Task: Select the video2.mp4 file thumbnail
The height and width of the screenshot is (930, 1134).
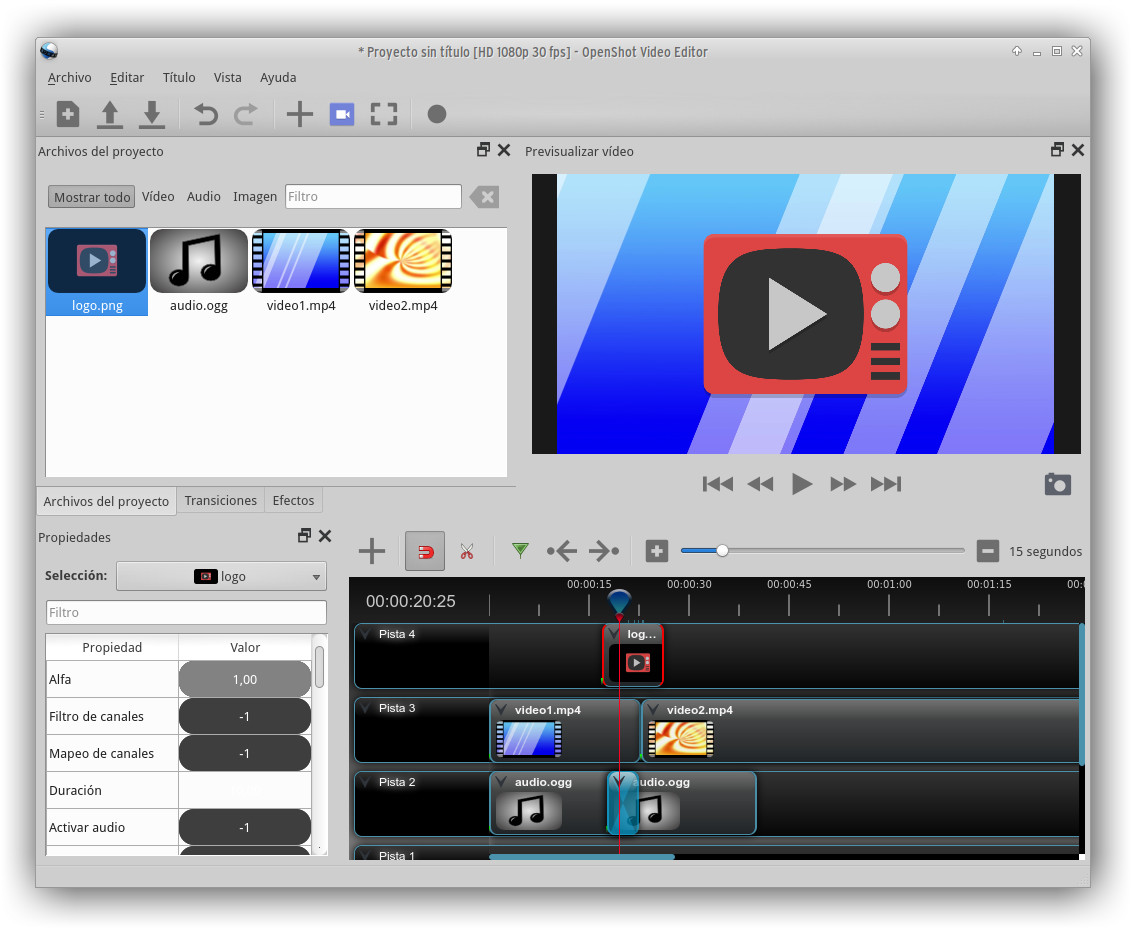Action: (x=403, y=261)
